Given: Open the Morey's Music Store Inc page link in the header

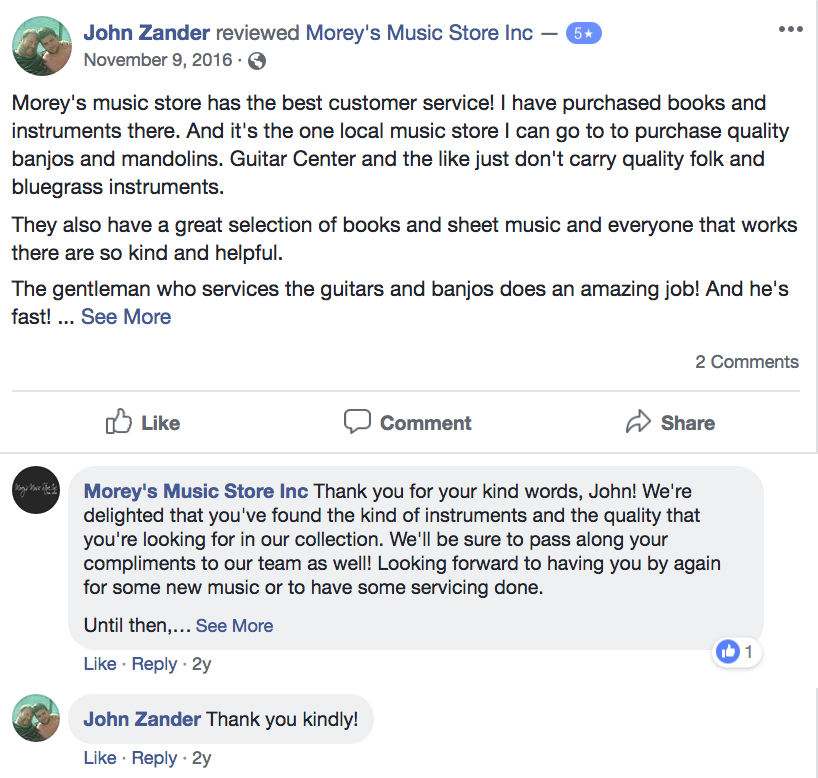Looking at the screenshot, I should [419, 33].
